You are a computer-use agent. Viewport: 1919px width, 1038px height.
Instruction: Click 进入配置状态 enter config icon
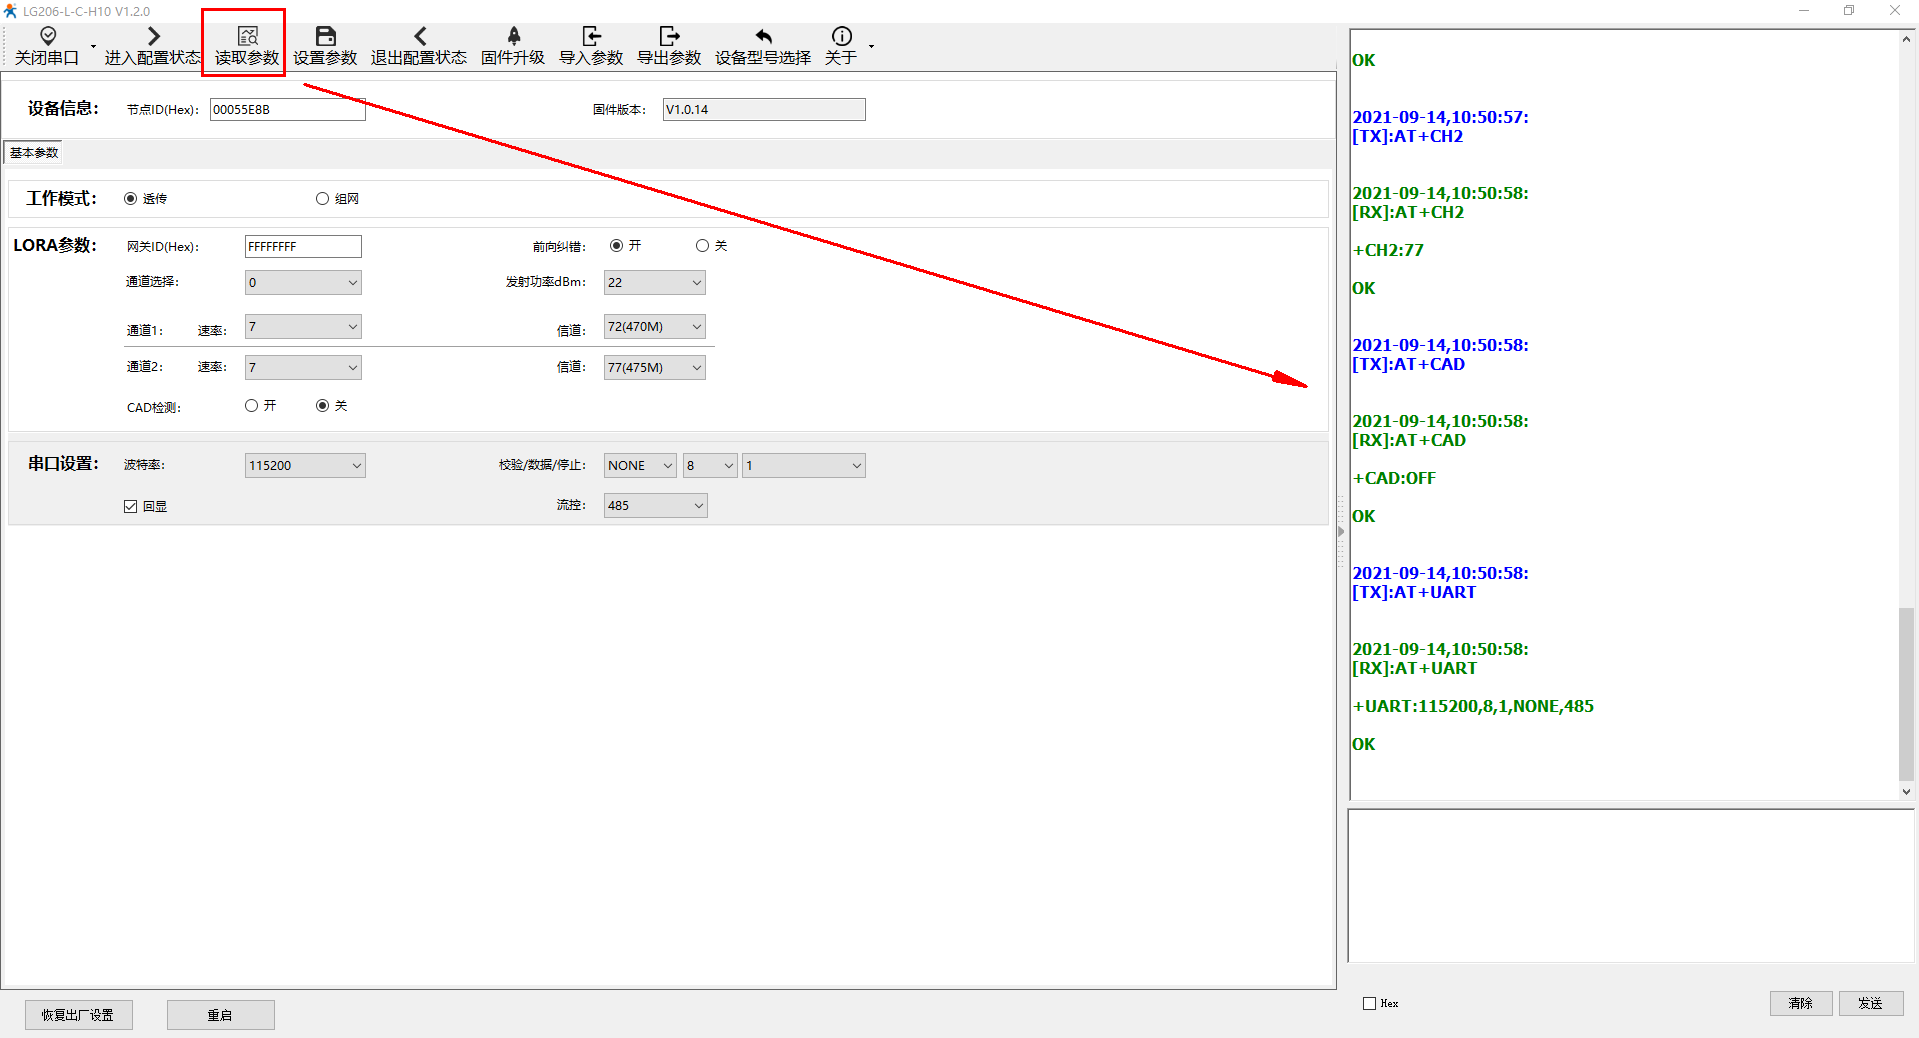click(153, 37)
